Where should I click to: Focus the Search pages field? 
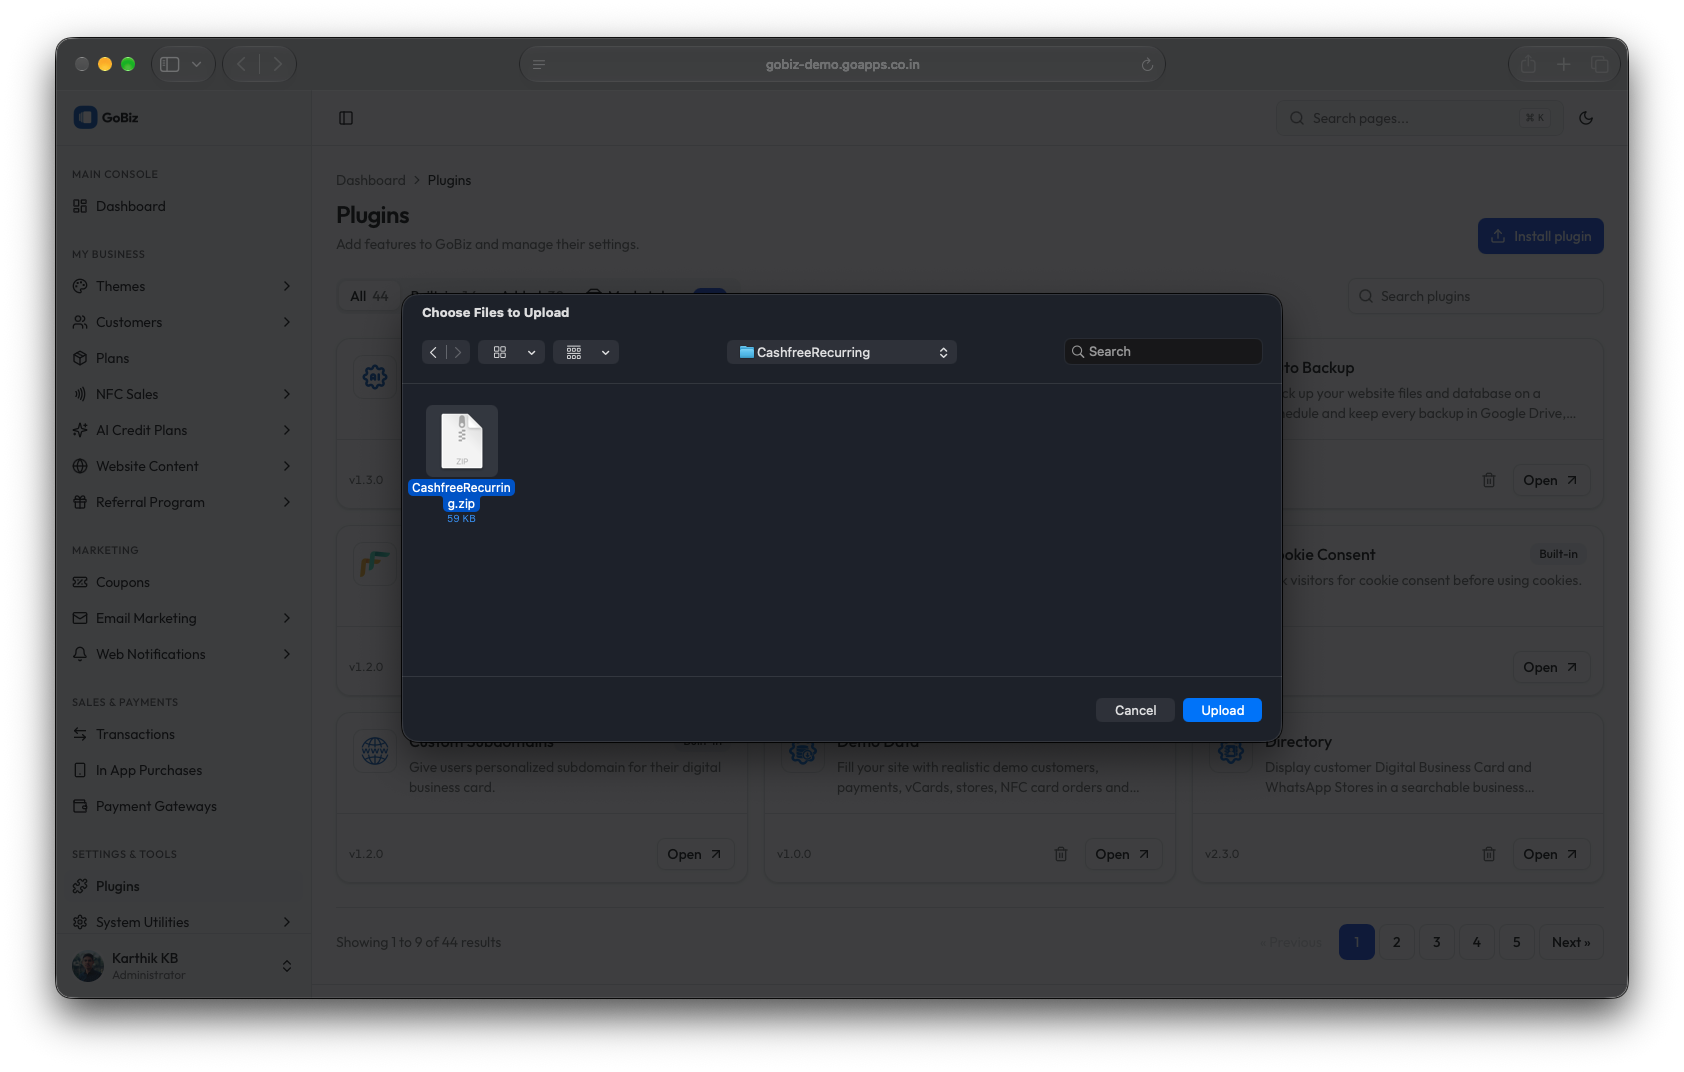(x=1419, y=118)
